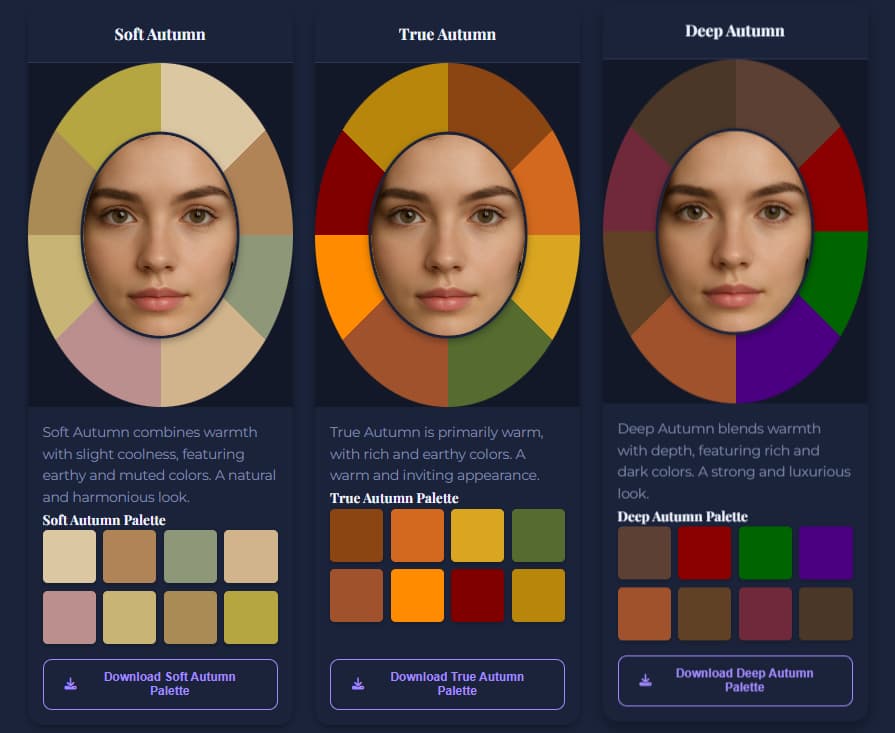Select the purple swatch in Deep Autumn palette
The image size is (895, 733).
(x=826, y=551)
